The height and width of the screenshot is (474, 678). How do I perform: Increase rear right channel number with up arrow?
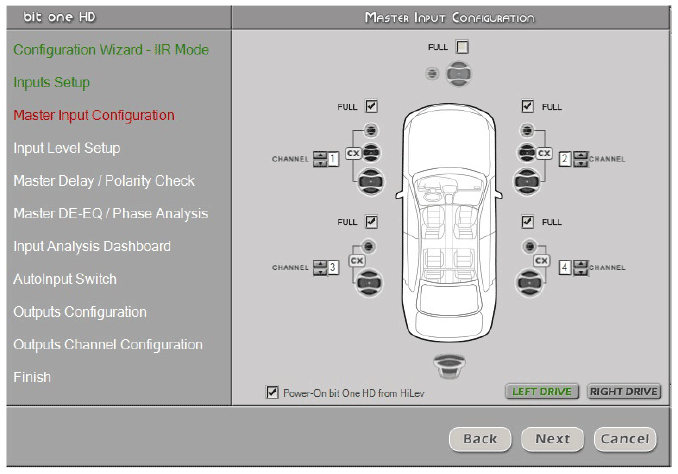581,264
